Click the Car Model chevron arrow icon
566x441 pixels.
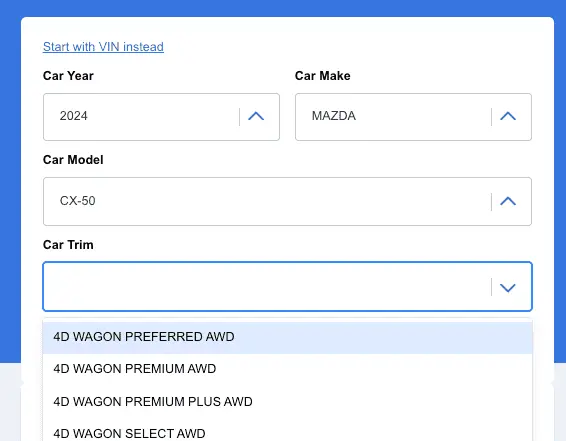point(508,201)
